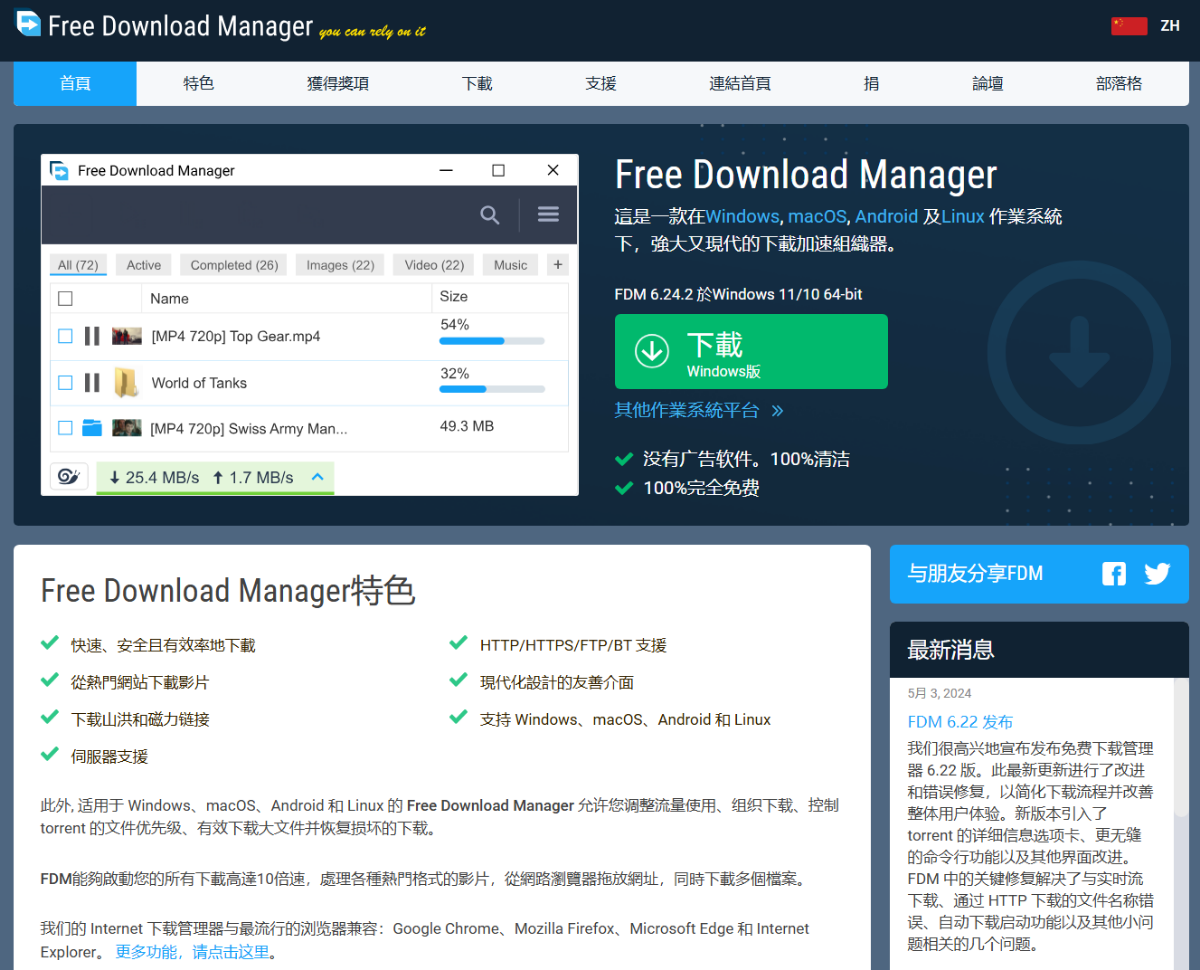
Task: Click the 更多功能, 请点击这里 link
Action: coord(192,952)
